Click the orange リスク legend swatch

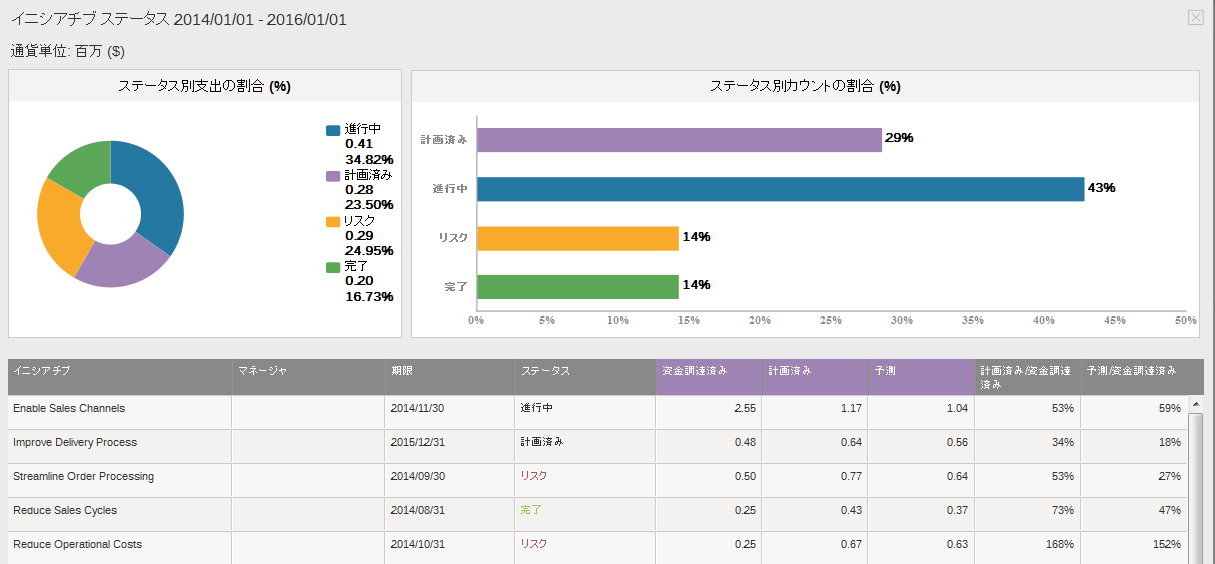coord(333,222)
